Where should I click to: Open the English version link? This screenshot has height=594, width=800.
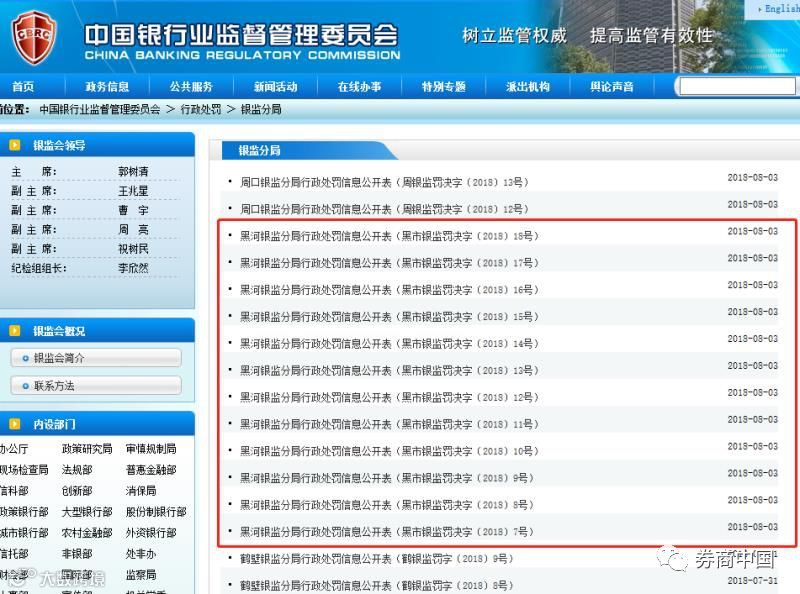[x=782, y=9]
